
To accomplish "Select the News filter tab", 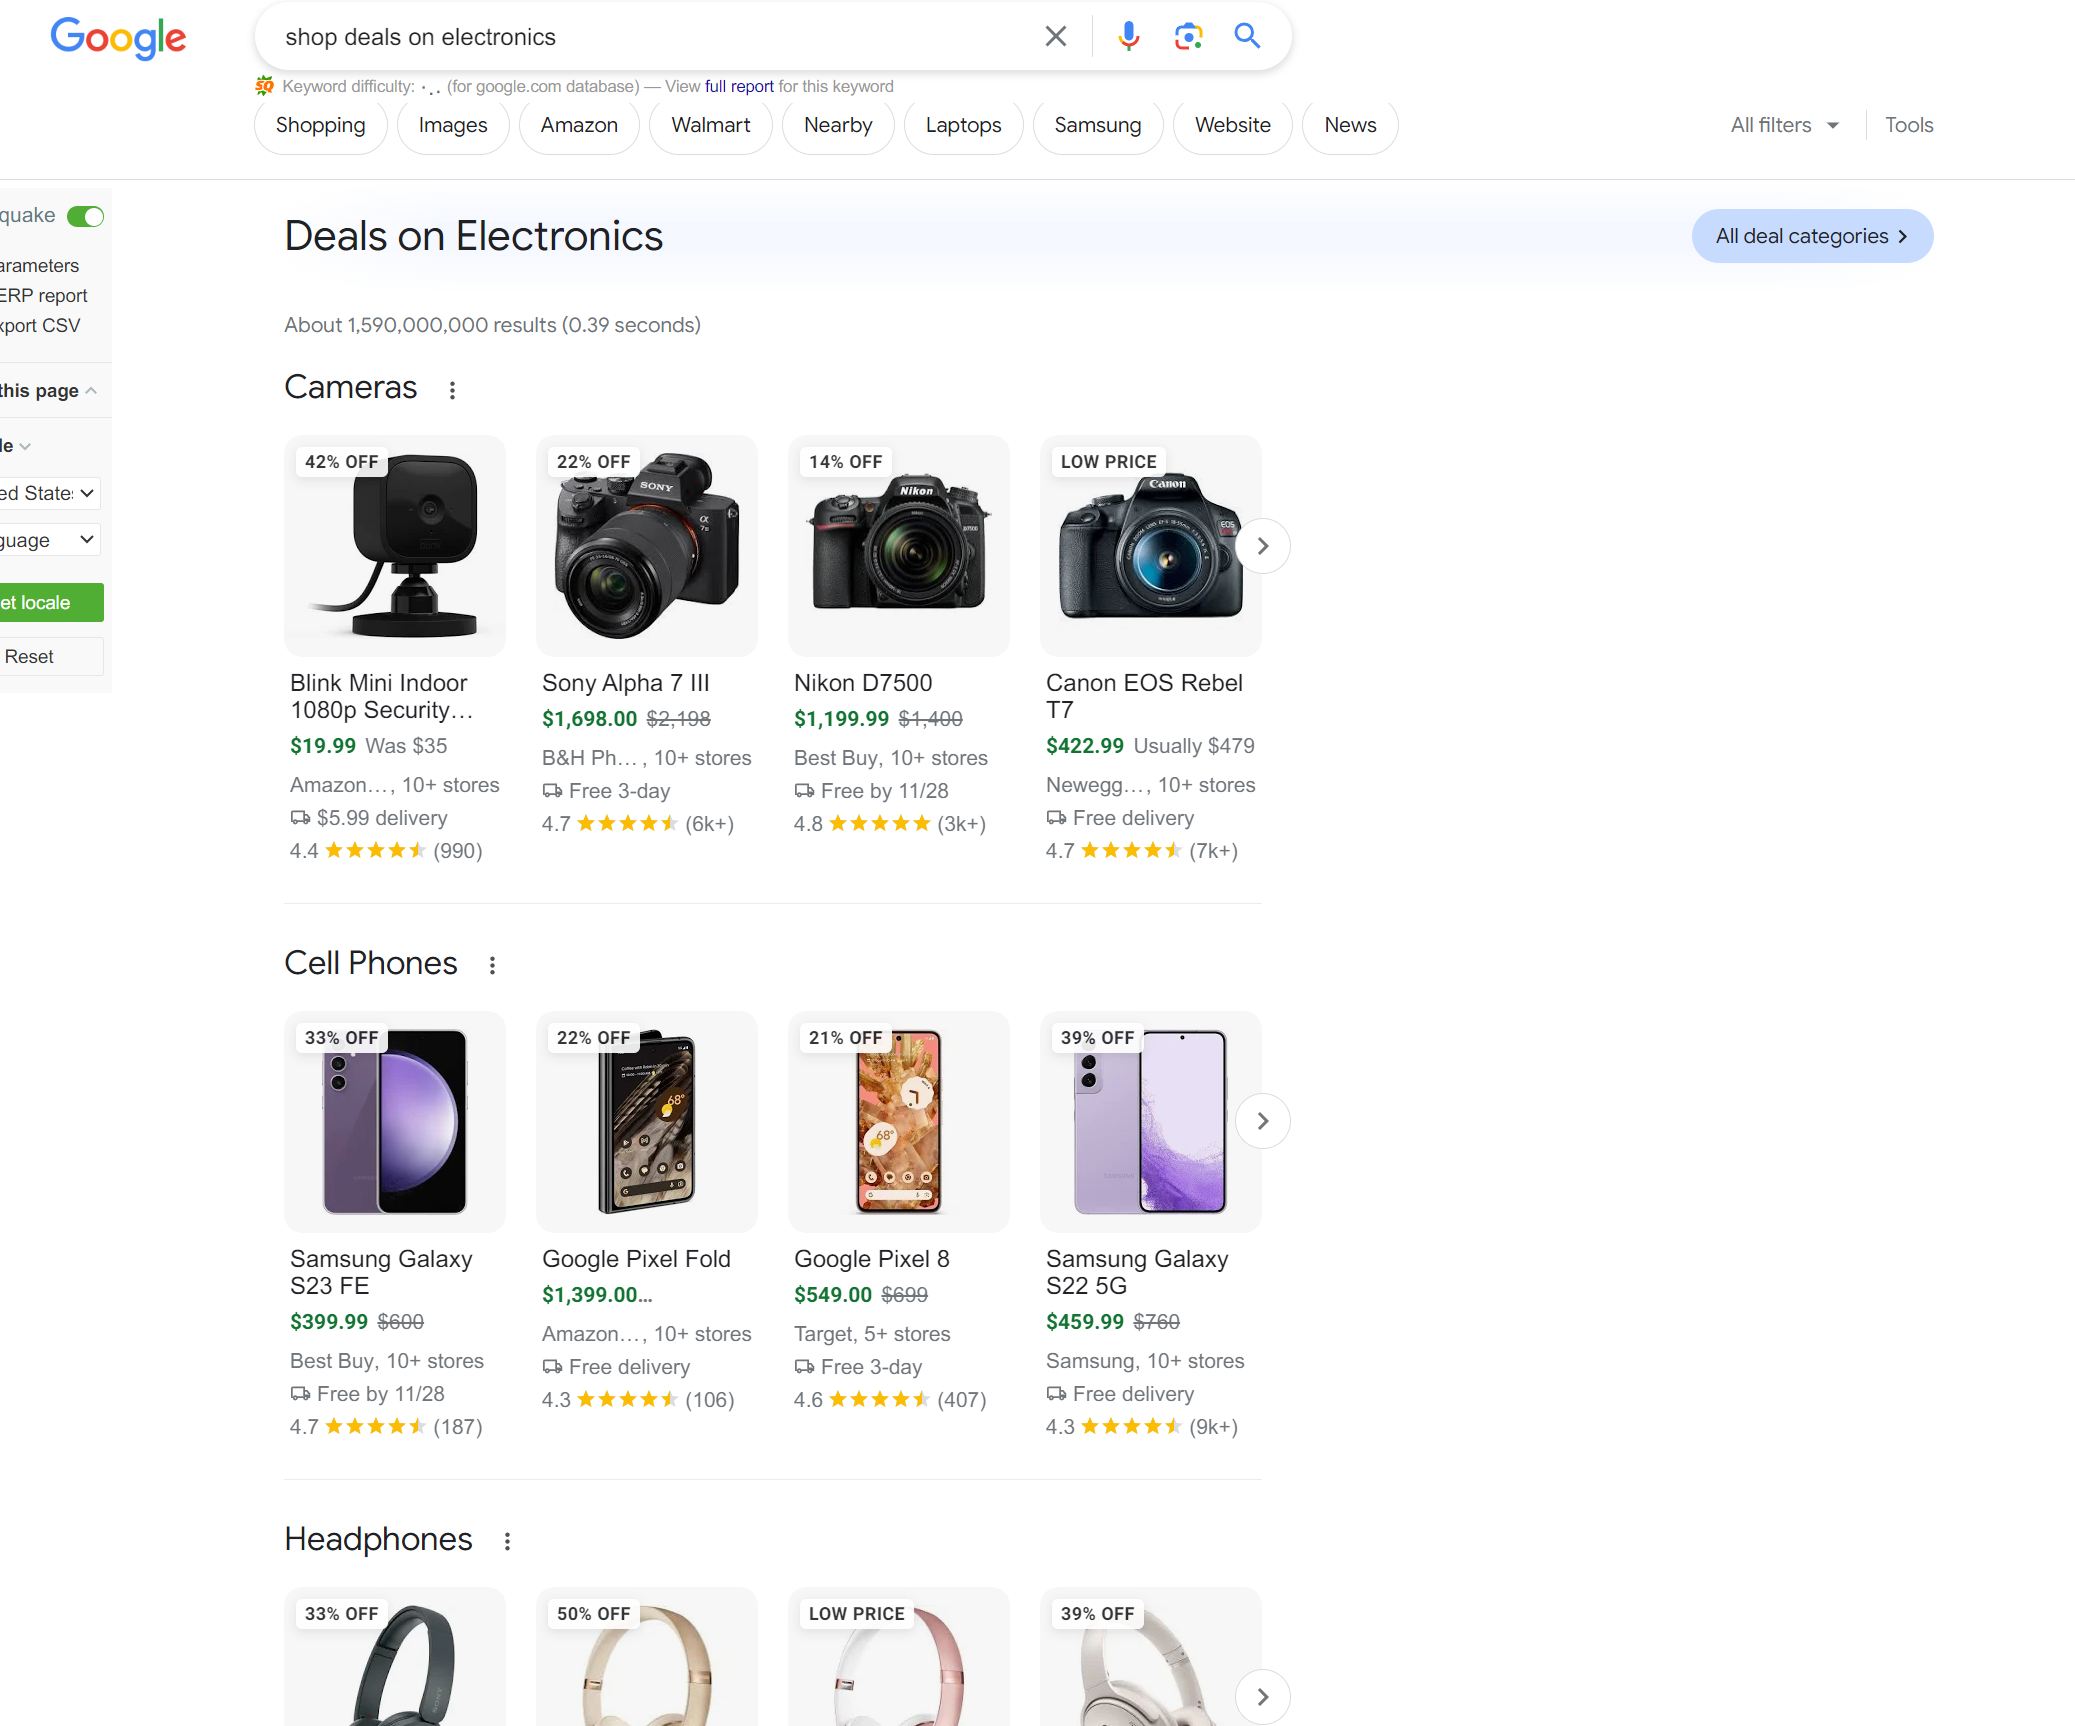I will tap(1350, 126).
